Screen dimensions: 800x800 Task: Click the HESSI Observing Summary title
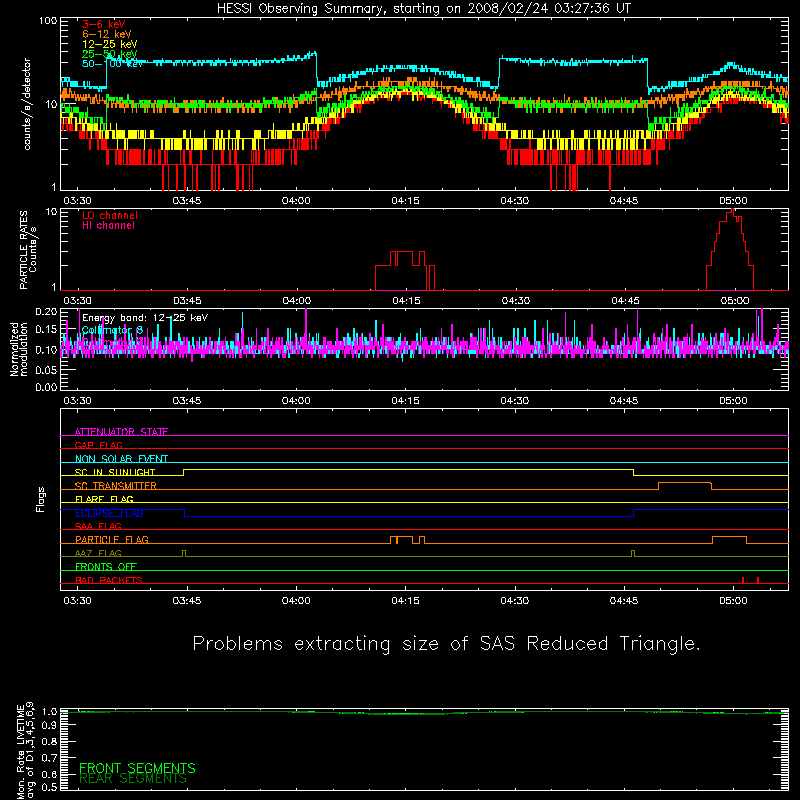tap(424, 9)
